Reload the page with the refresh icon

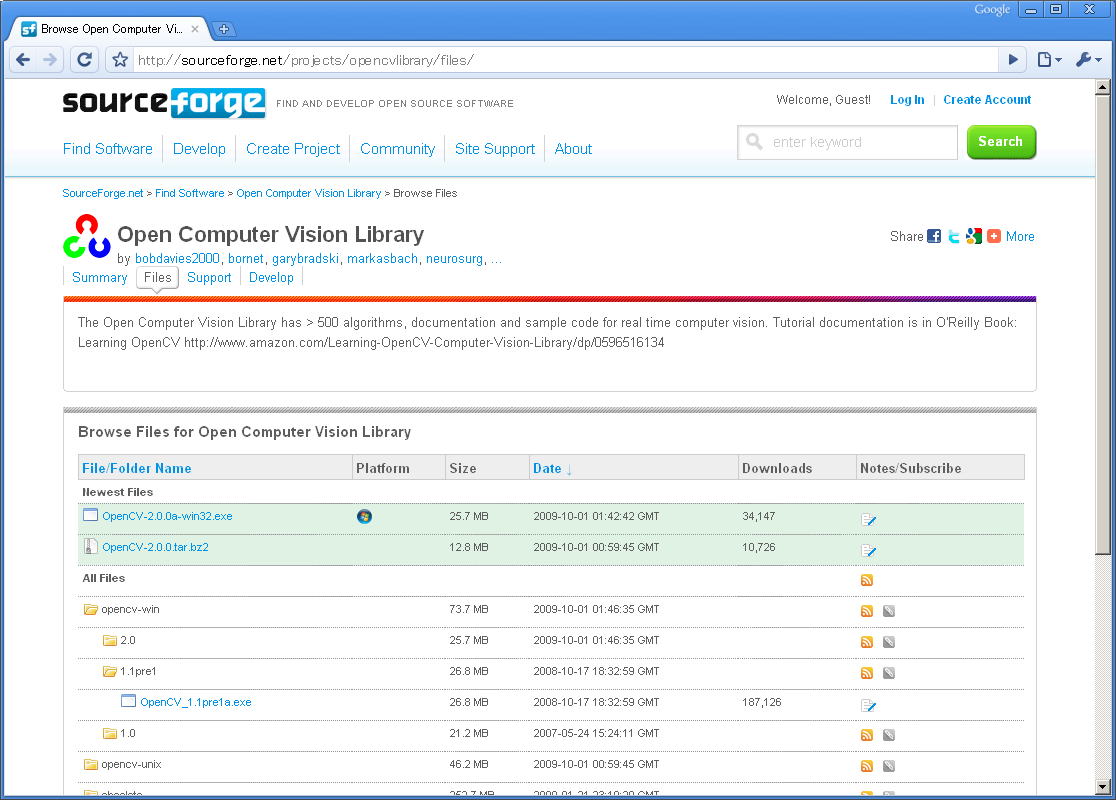click(x=84, y=60)
